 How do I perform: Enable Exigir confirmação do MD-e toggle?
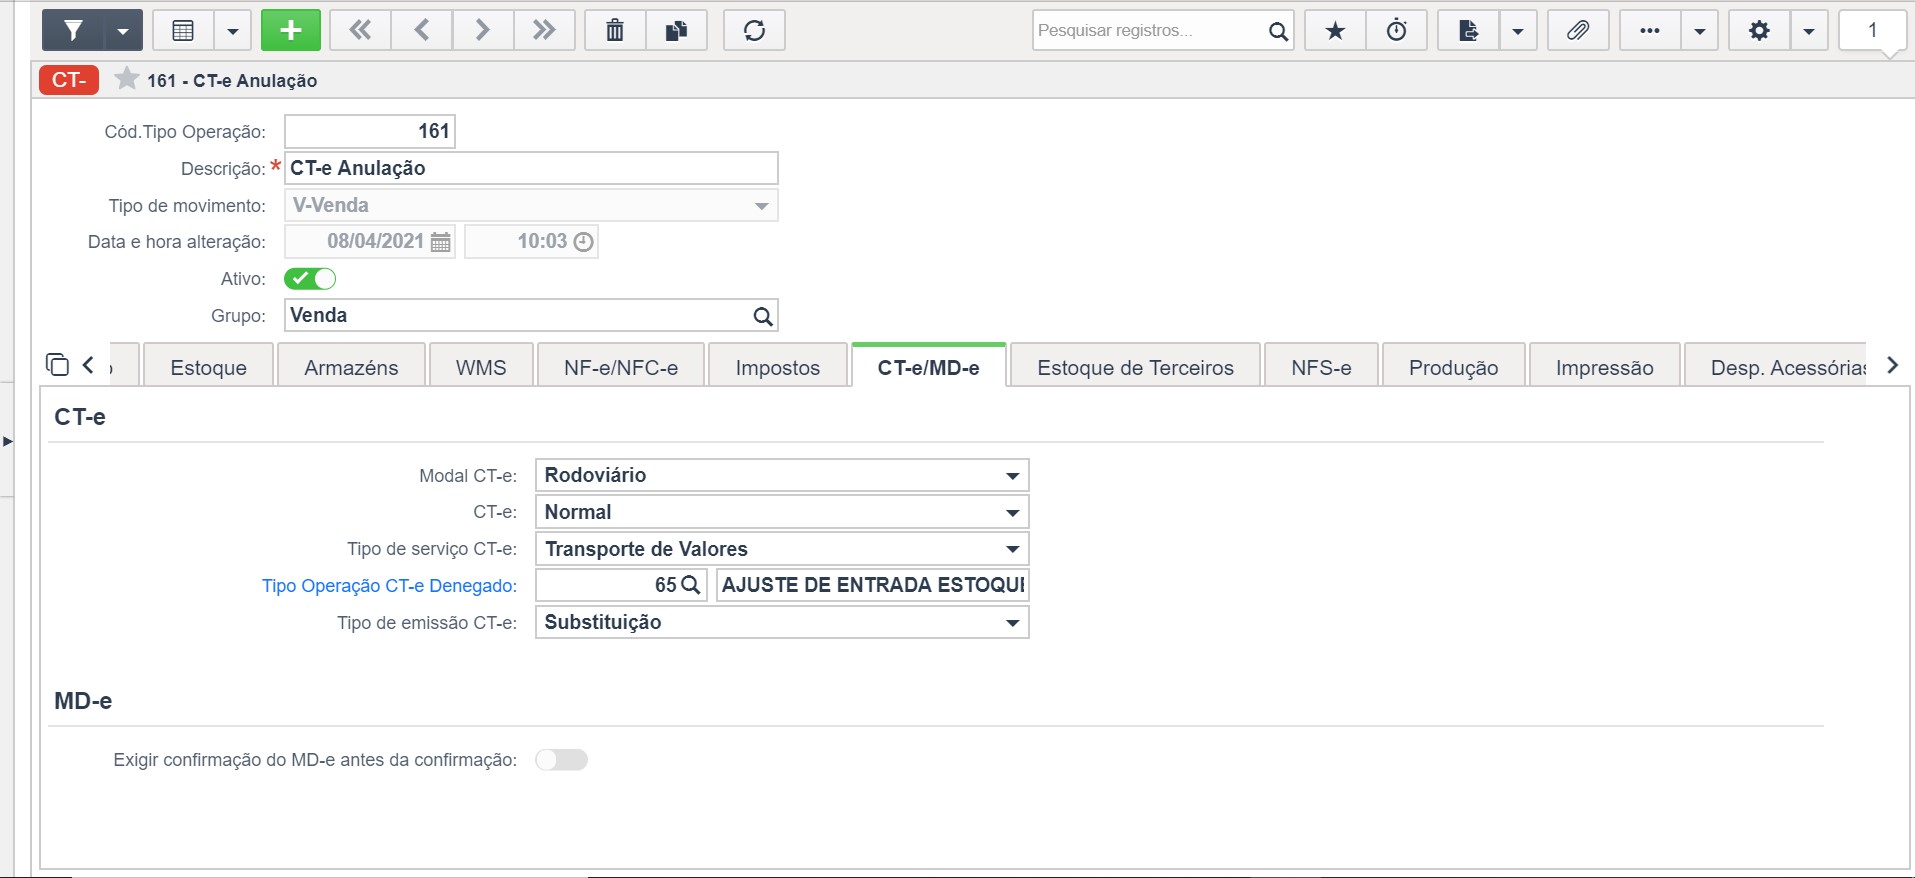pos(561,760)
